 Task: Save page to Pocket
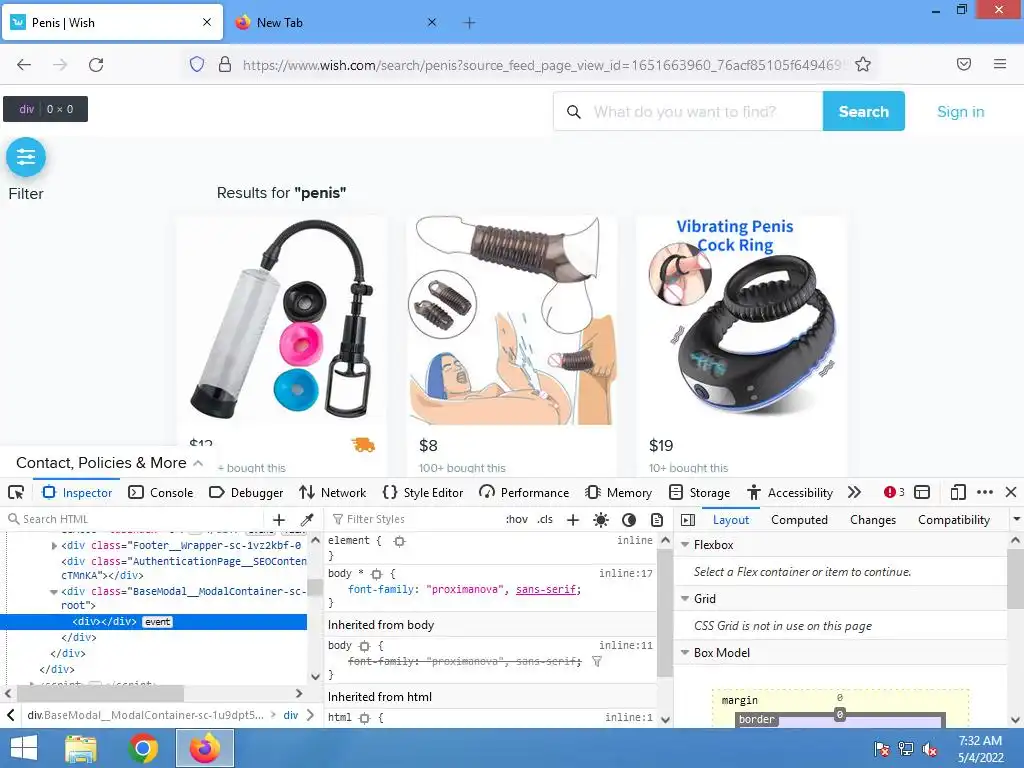point(963,64)
